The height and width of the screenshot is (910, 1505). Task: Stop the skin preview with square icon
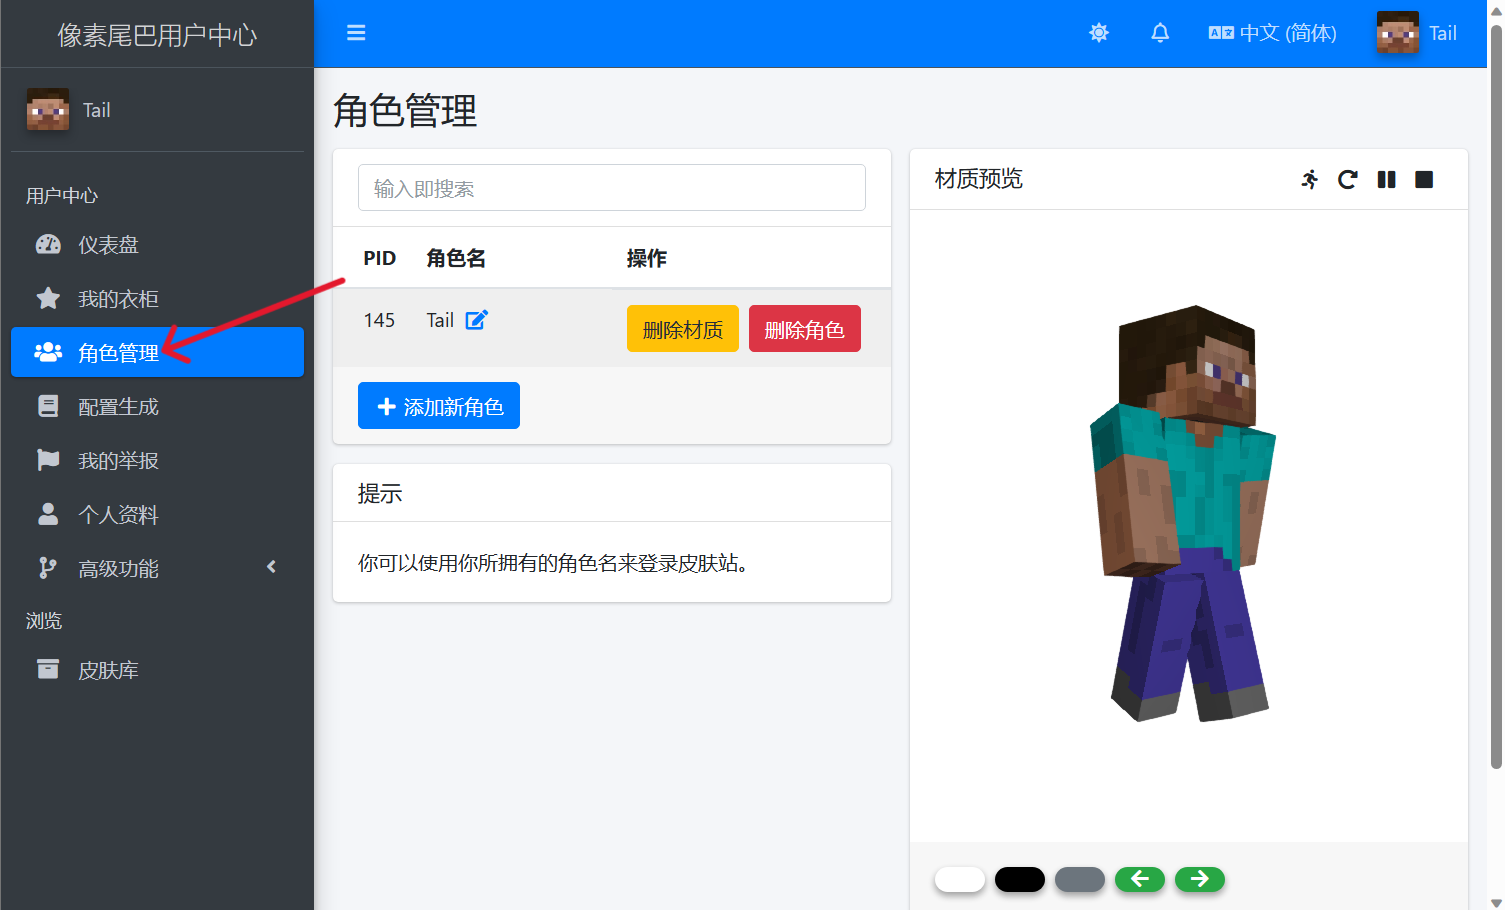[x=1424, y=180]
